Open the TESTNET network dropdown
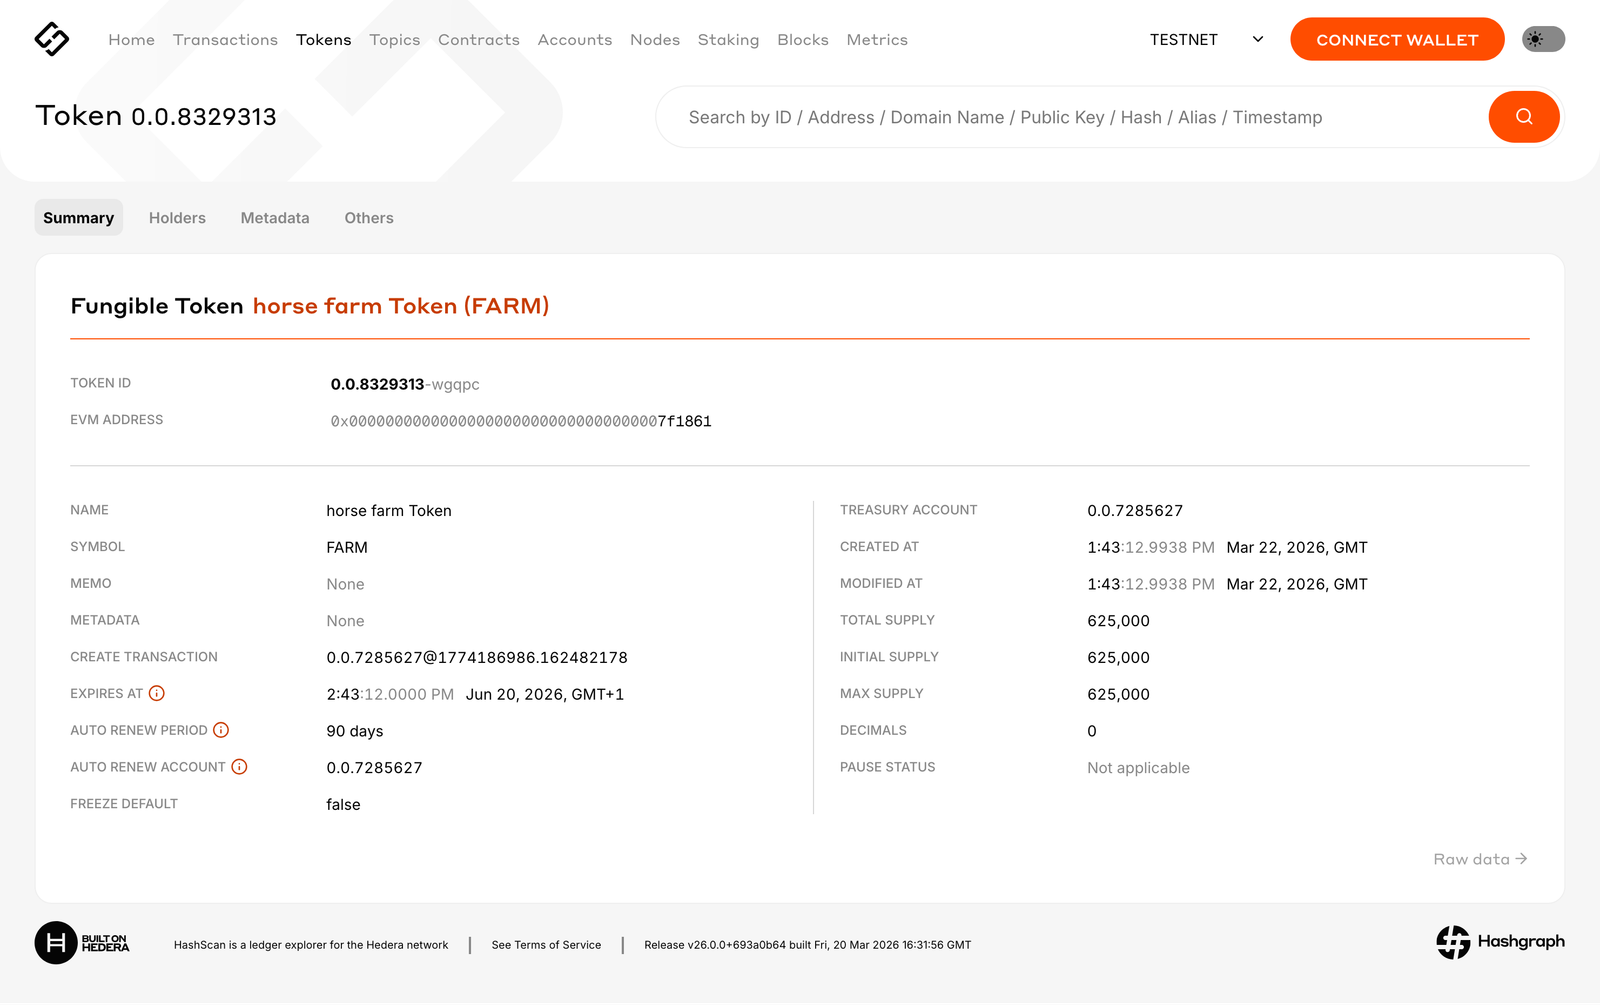The width and height of the screenshot is (1600, 1005). pos(1206,40)
